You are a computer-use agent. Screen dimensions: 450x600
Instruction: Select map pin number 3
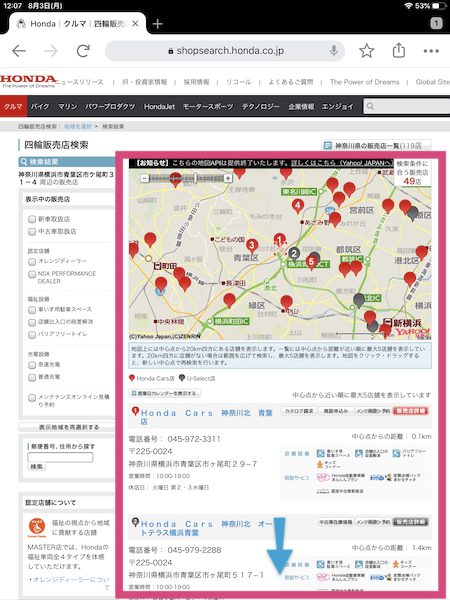251,245
